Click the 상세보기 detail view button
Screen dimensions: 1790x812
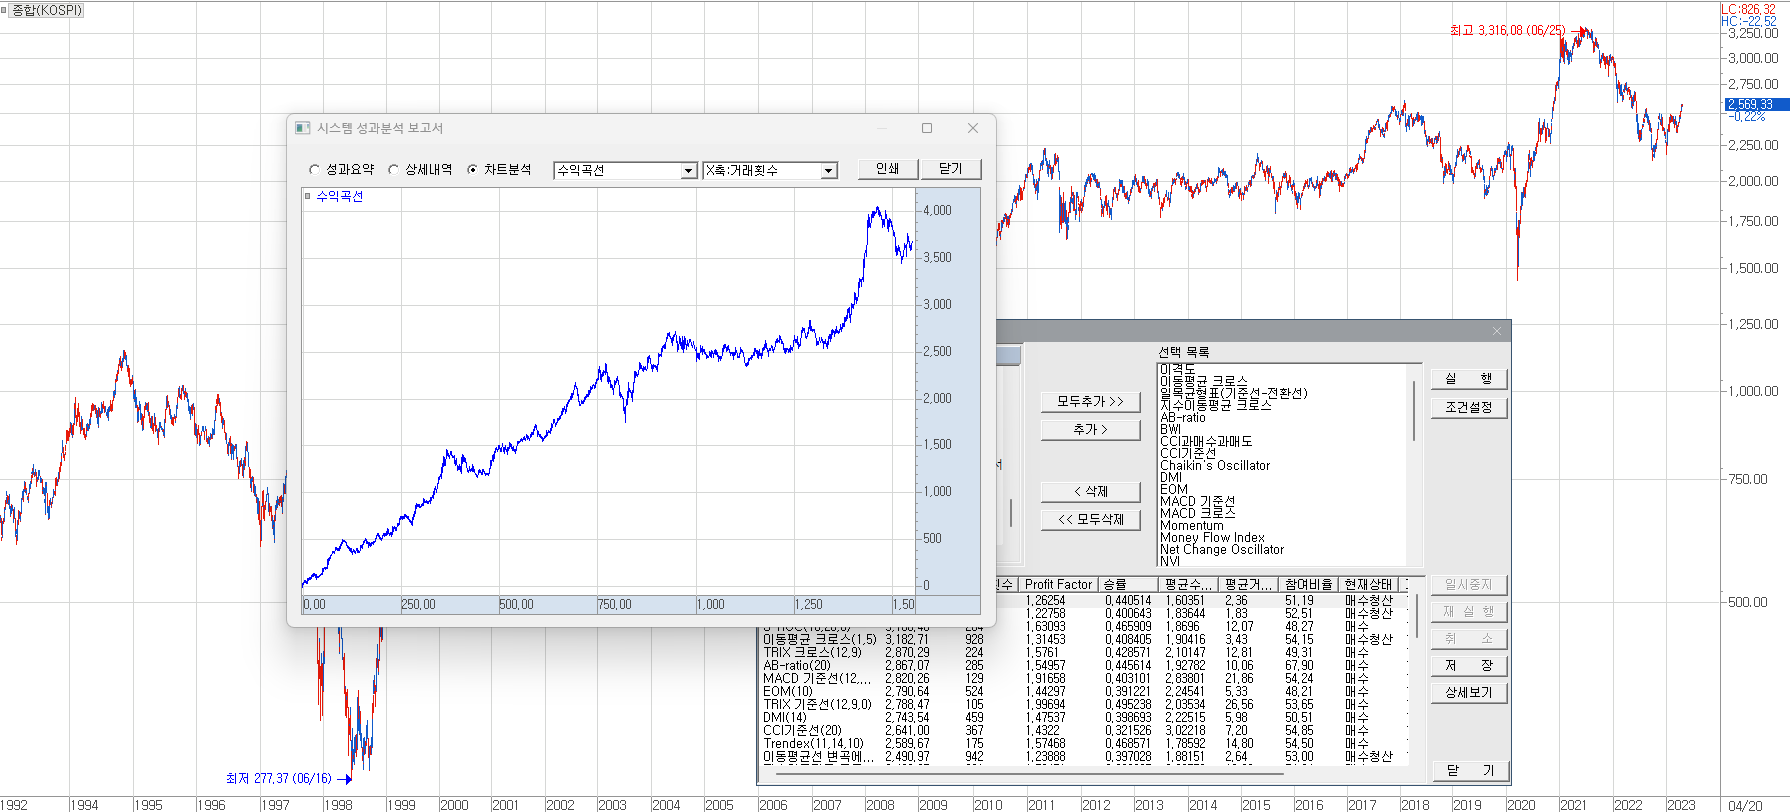[1468, 692]
